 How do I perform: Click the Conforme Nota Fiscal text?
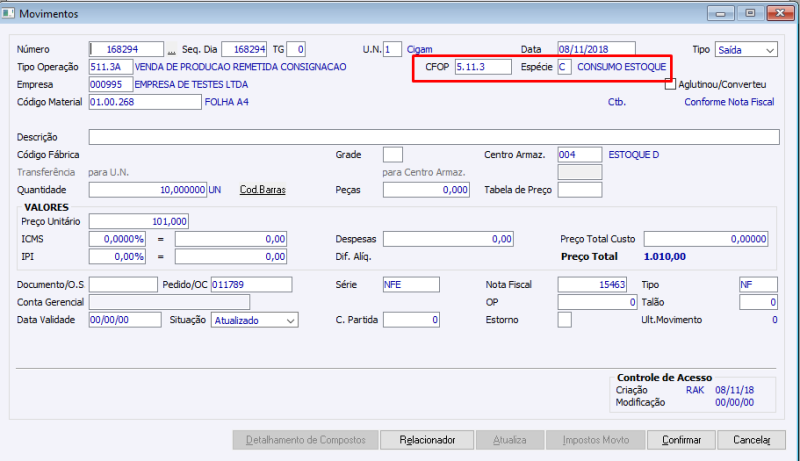pyautogui.click(x=729, y=102)
